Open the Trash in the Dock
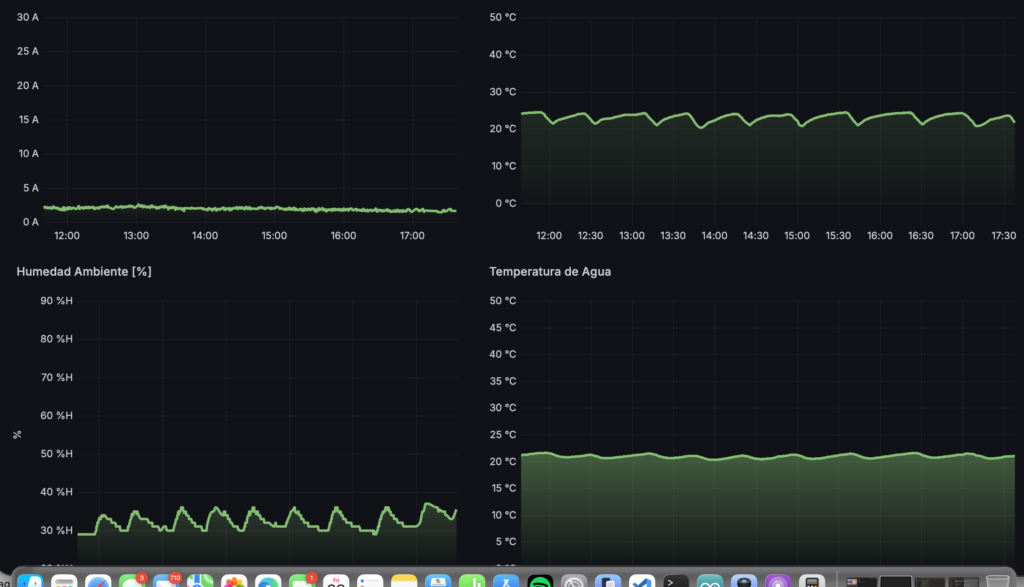The height and width of the screenshot is (587, 1024). pos(997,580)
